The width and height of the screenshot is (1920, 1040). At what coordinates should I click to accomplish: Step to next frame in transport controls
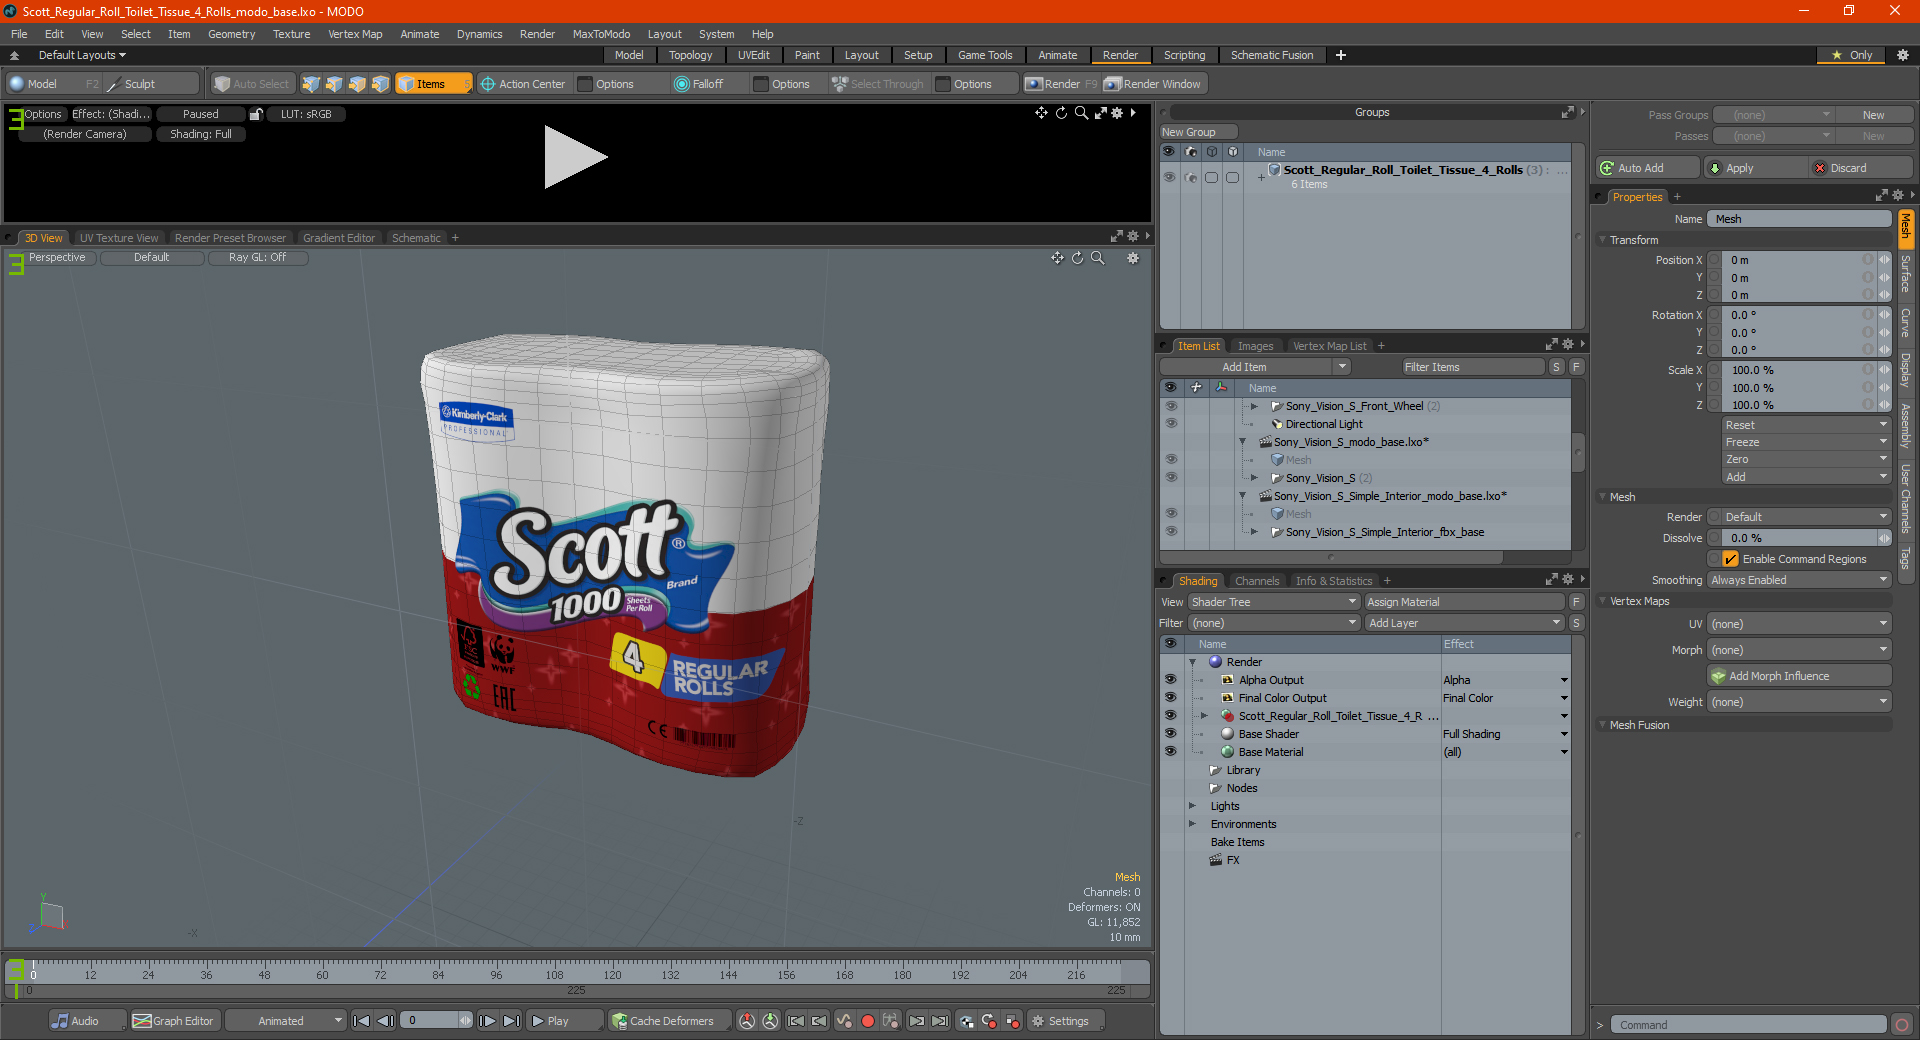(x=488, y=1021)
